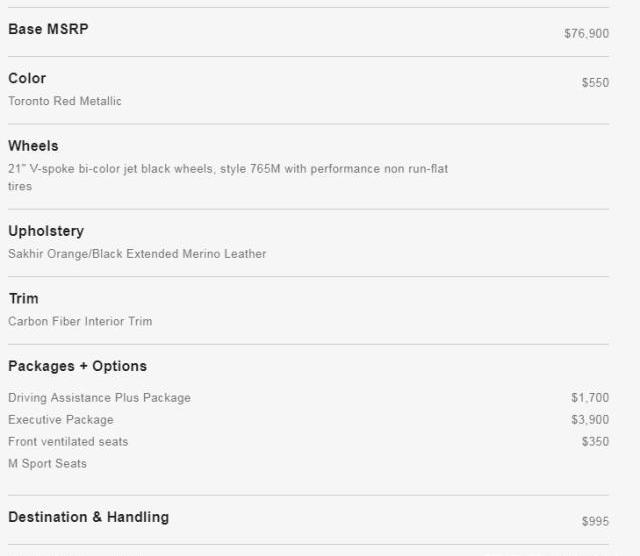The image size is (640, 556).
Task: Select the Driving Assistance Plus Package item
Action: point(99,398)
